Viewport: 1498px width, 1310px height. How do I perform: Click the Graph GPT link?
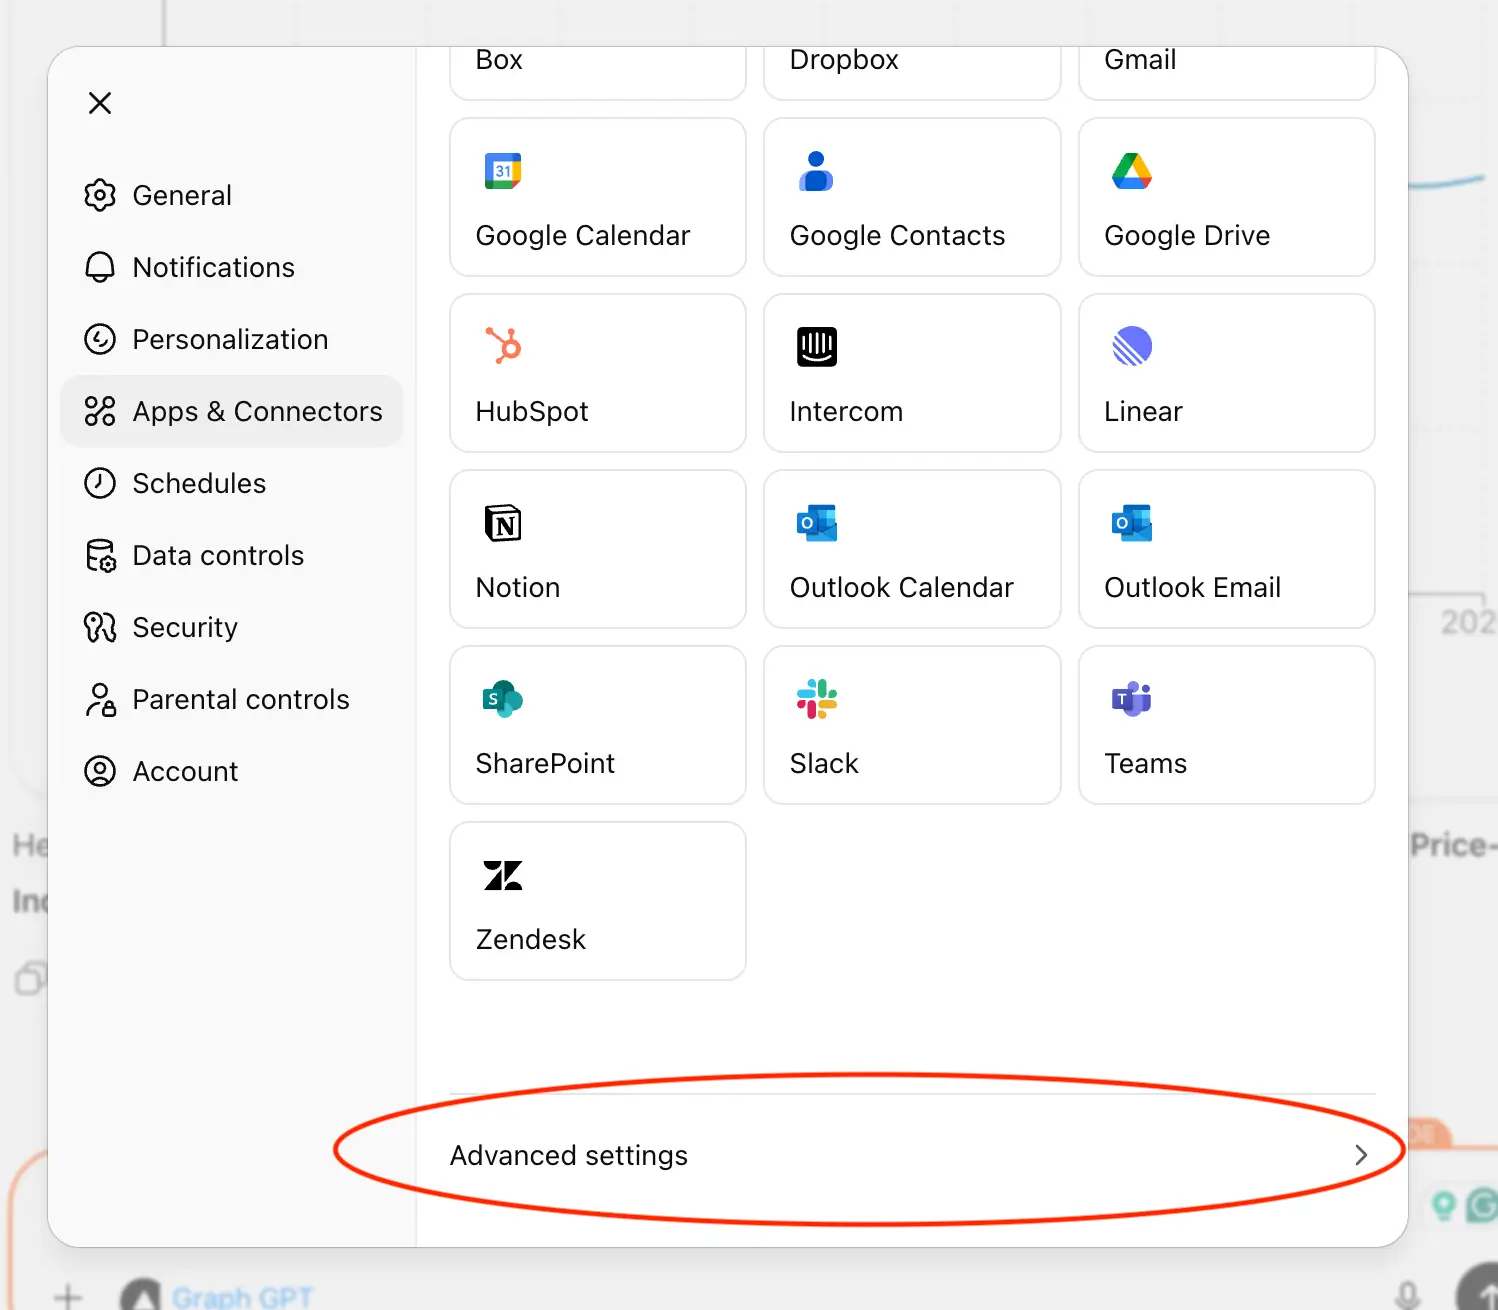click(241, 1295)
